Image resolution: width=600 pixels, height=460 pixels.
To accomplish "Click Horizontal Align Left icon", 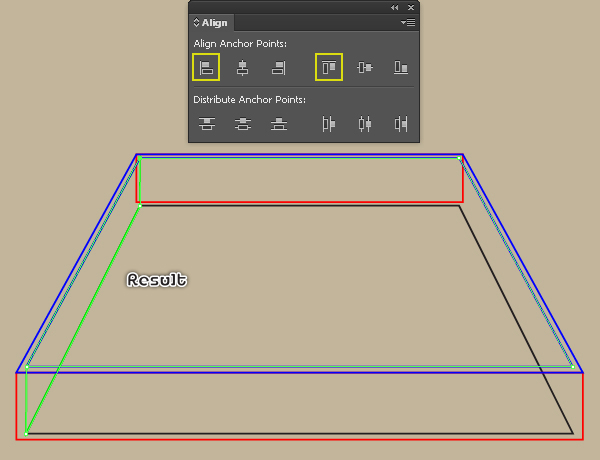I will click(x=206, y=68).
